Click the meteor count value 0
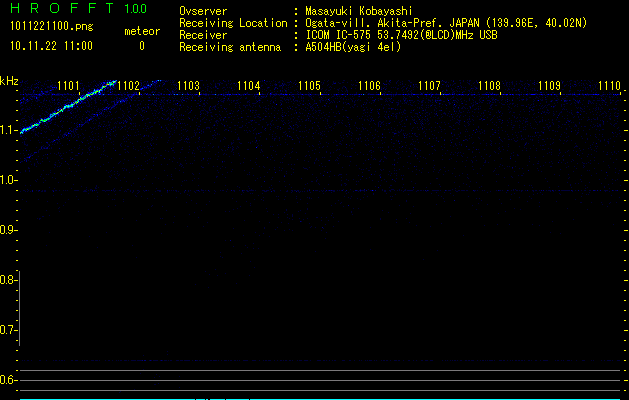This screenshot has height=400, width=629. (142, 46)
